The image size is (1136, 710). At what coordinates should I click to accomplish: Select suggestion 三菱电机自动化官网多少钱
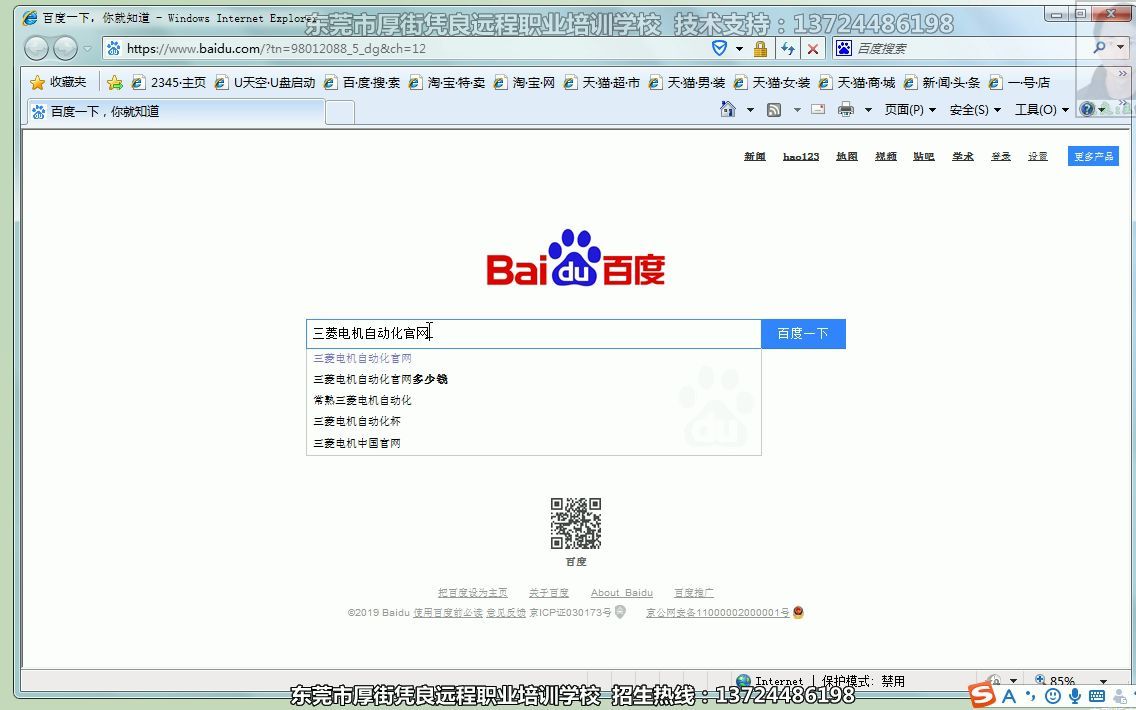(x=534, y=379)
